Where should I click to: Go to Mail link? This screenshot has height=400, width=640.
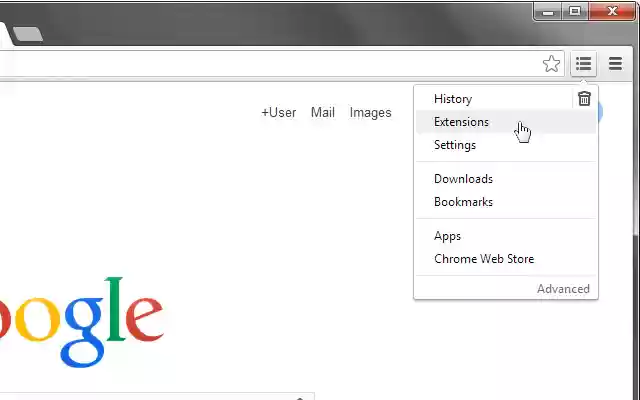(x=322, y=112)
